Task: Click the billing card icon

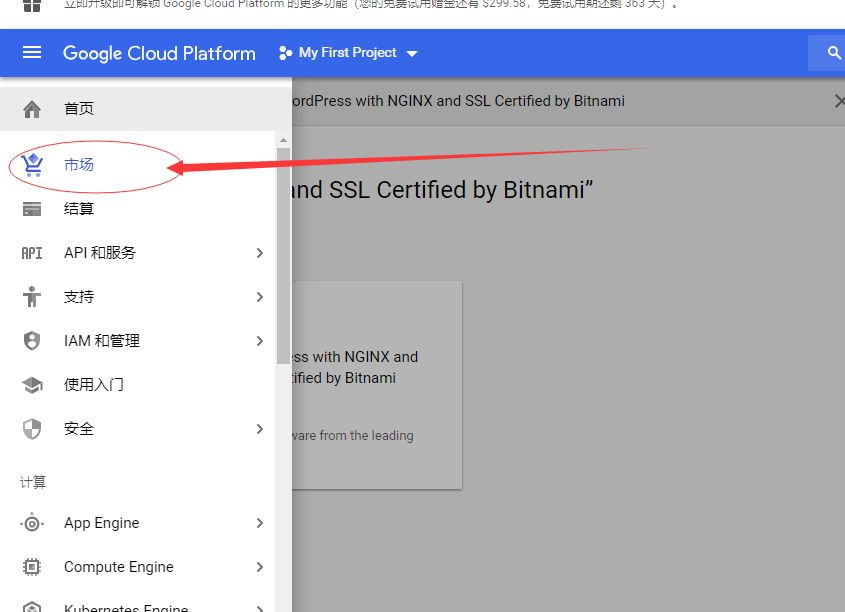Action: coord(32,209)
